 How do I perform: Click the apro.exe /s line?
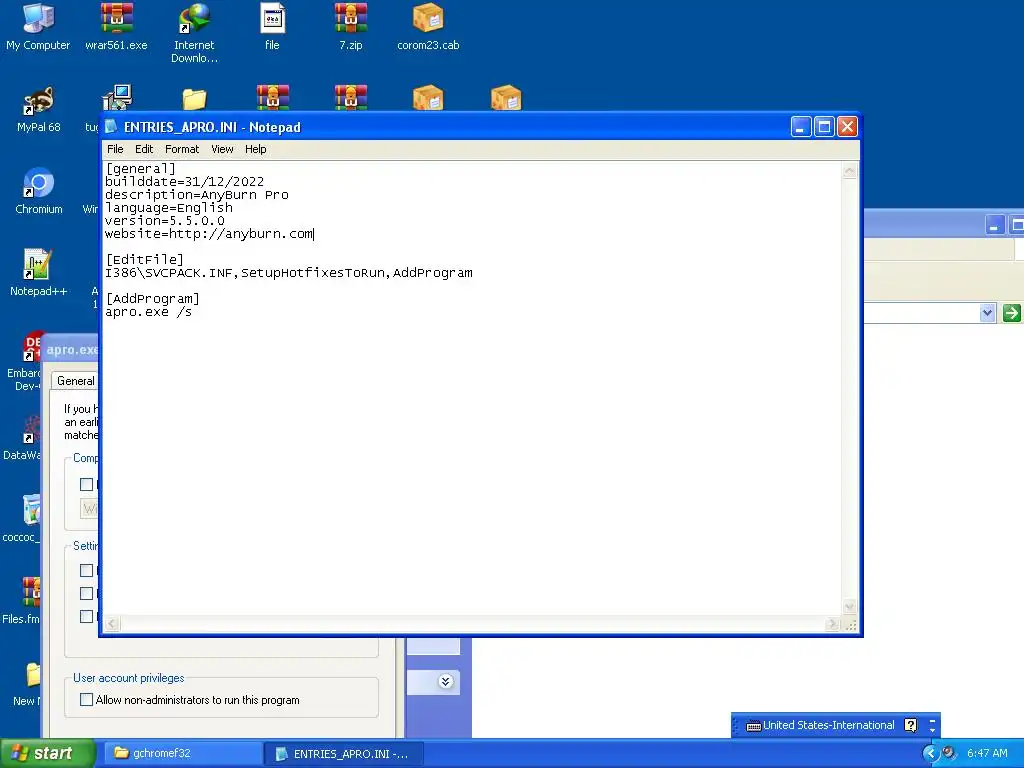[x=148, y=312]
